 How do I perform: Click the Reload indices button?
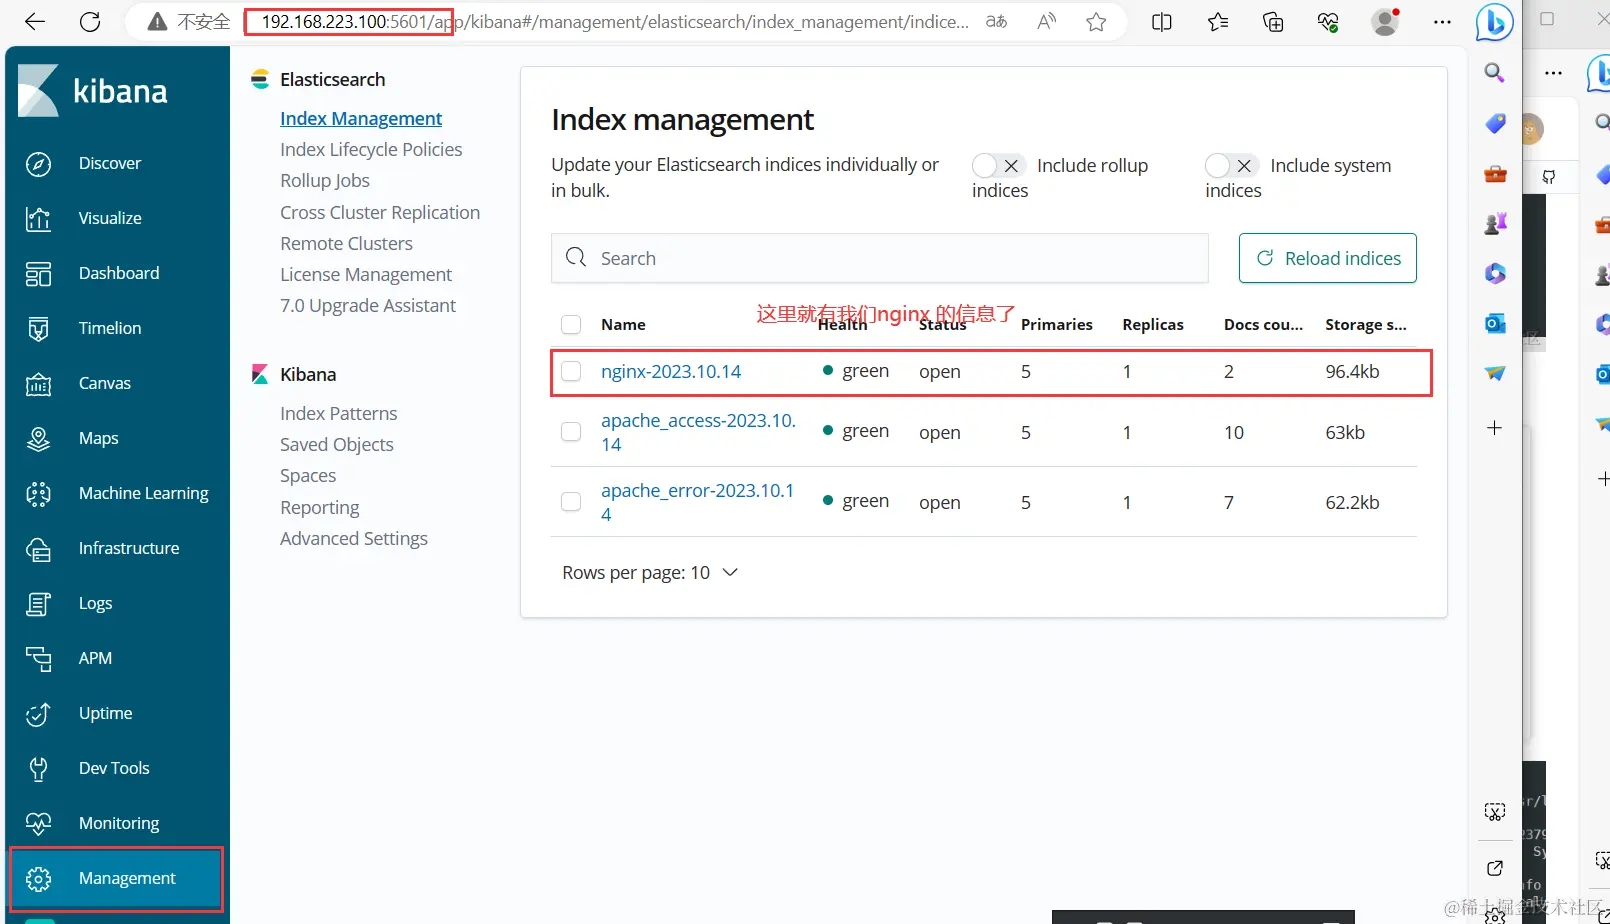click(1328, 258)
